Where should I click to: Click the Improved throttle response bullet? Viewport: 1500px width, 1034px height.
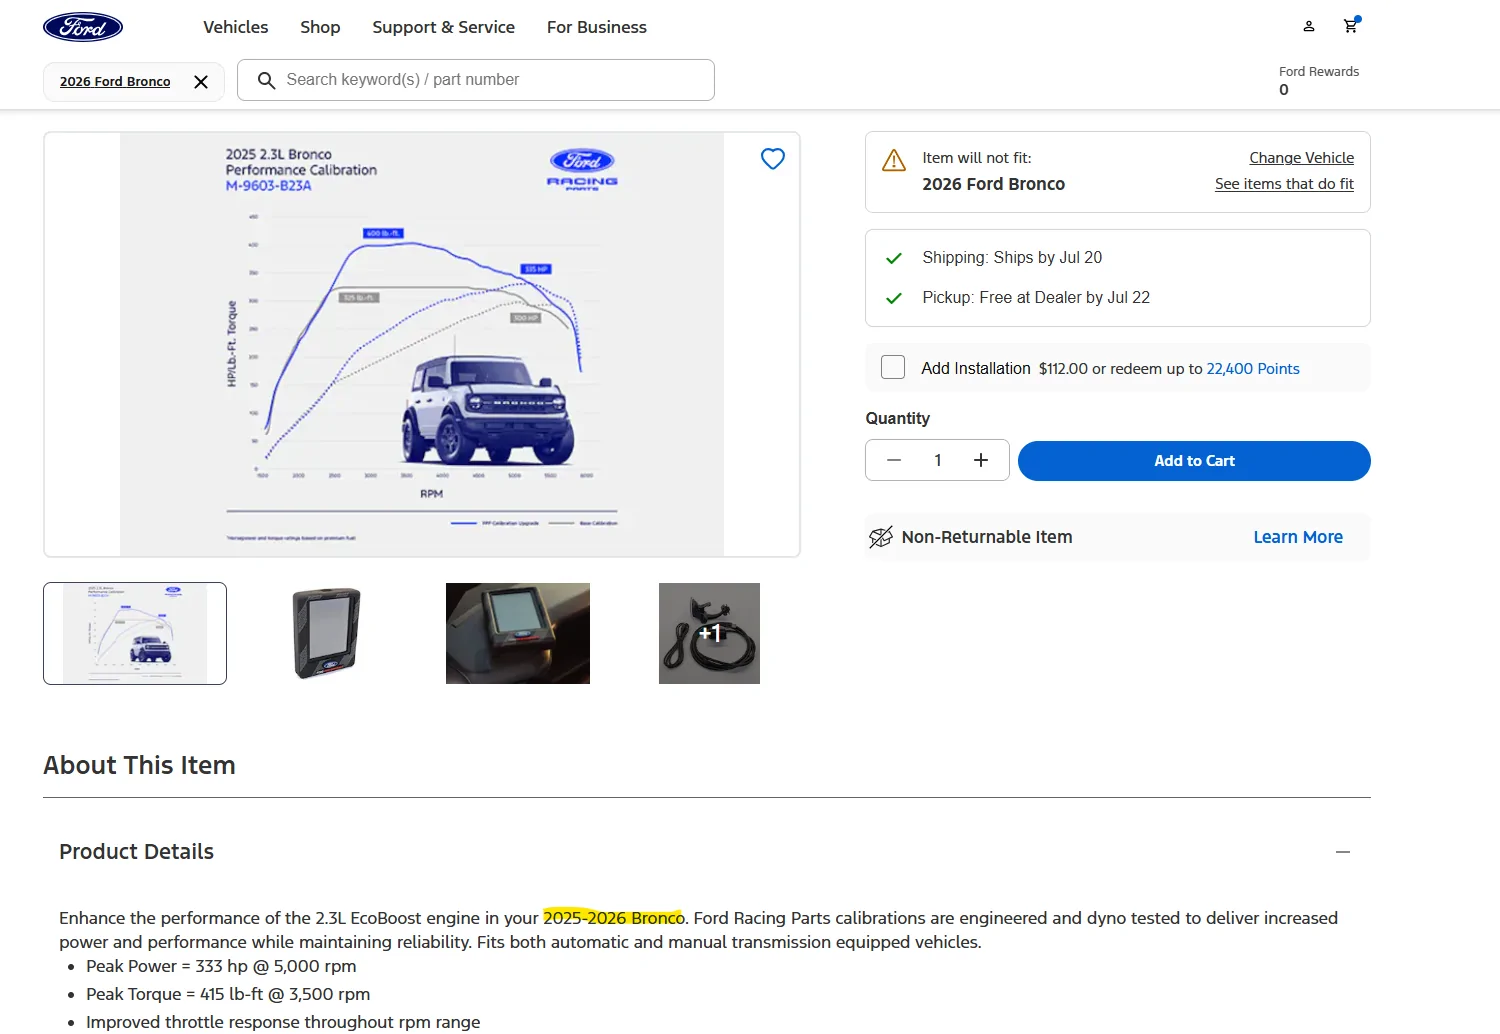(x=283, y=1022)
